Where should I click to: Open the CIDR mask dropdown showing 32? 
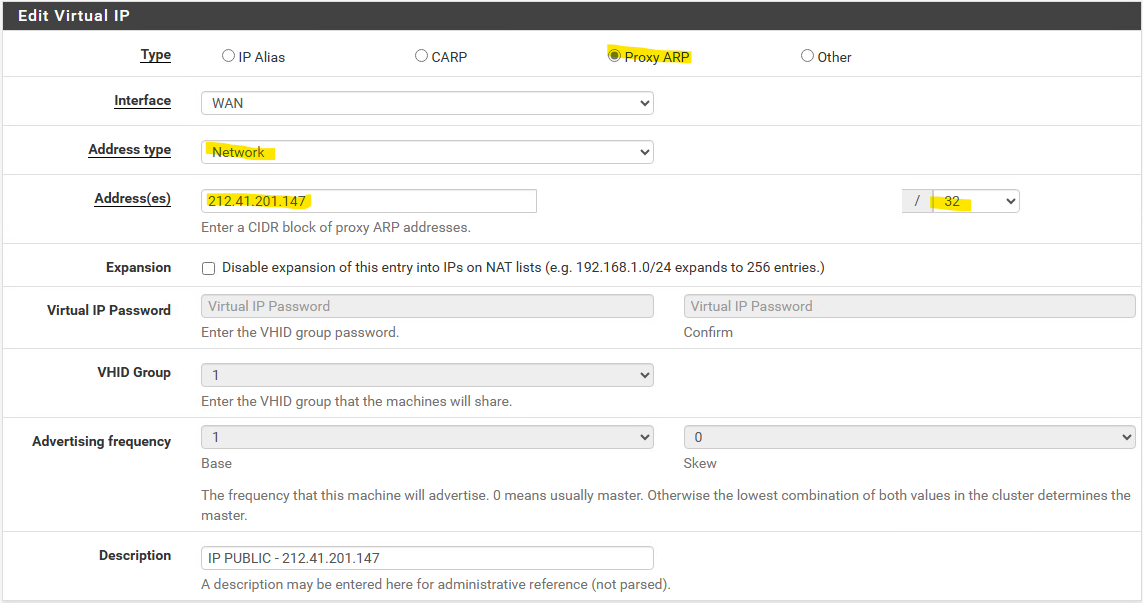pos(975,201)
